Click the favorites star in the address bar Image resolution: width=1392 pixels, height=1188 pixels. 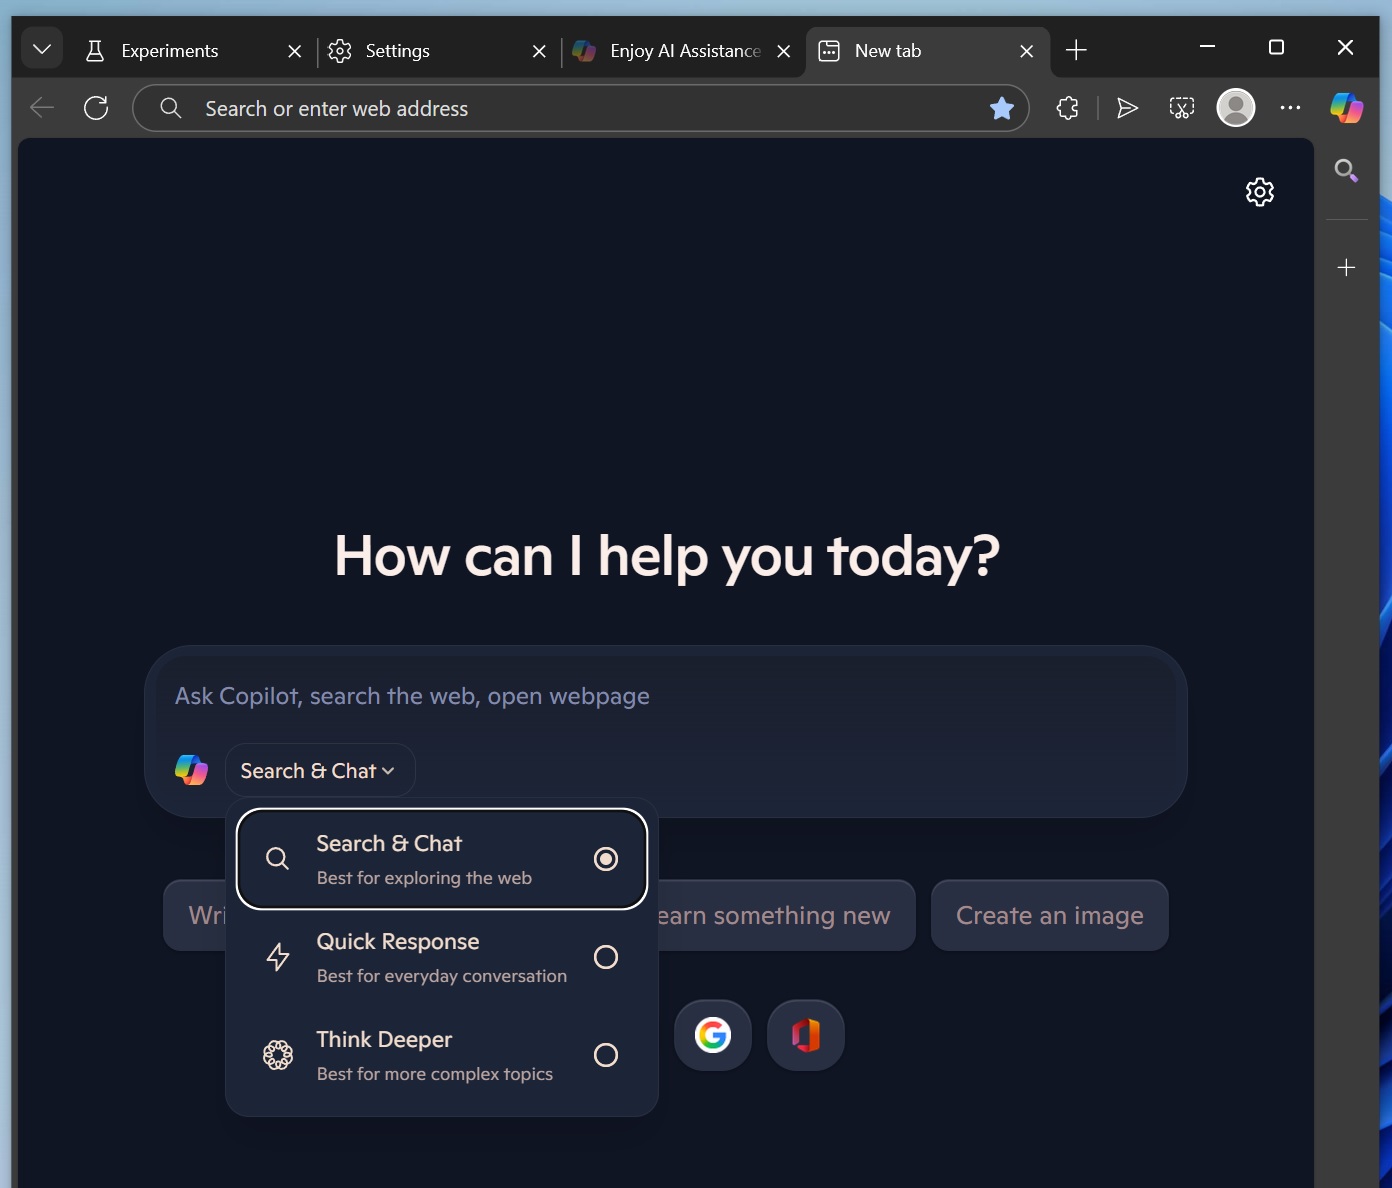coord(1001,108)
